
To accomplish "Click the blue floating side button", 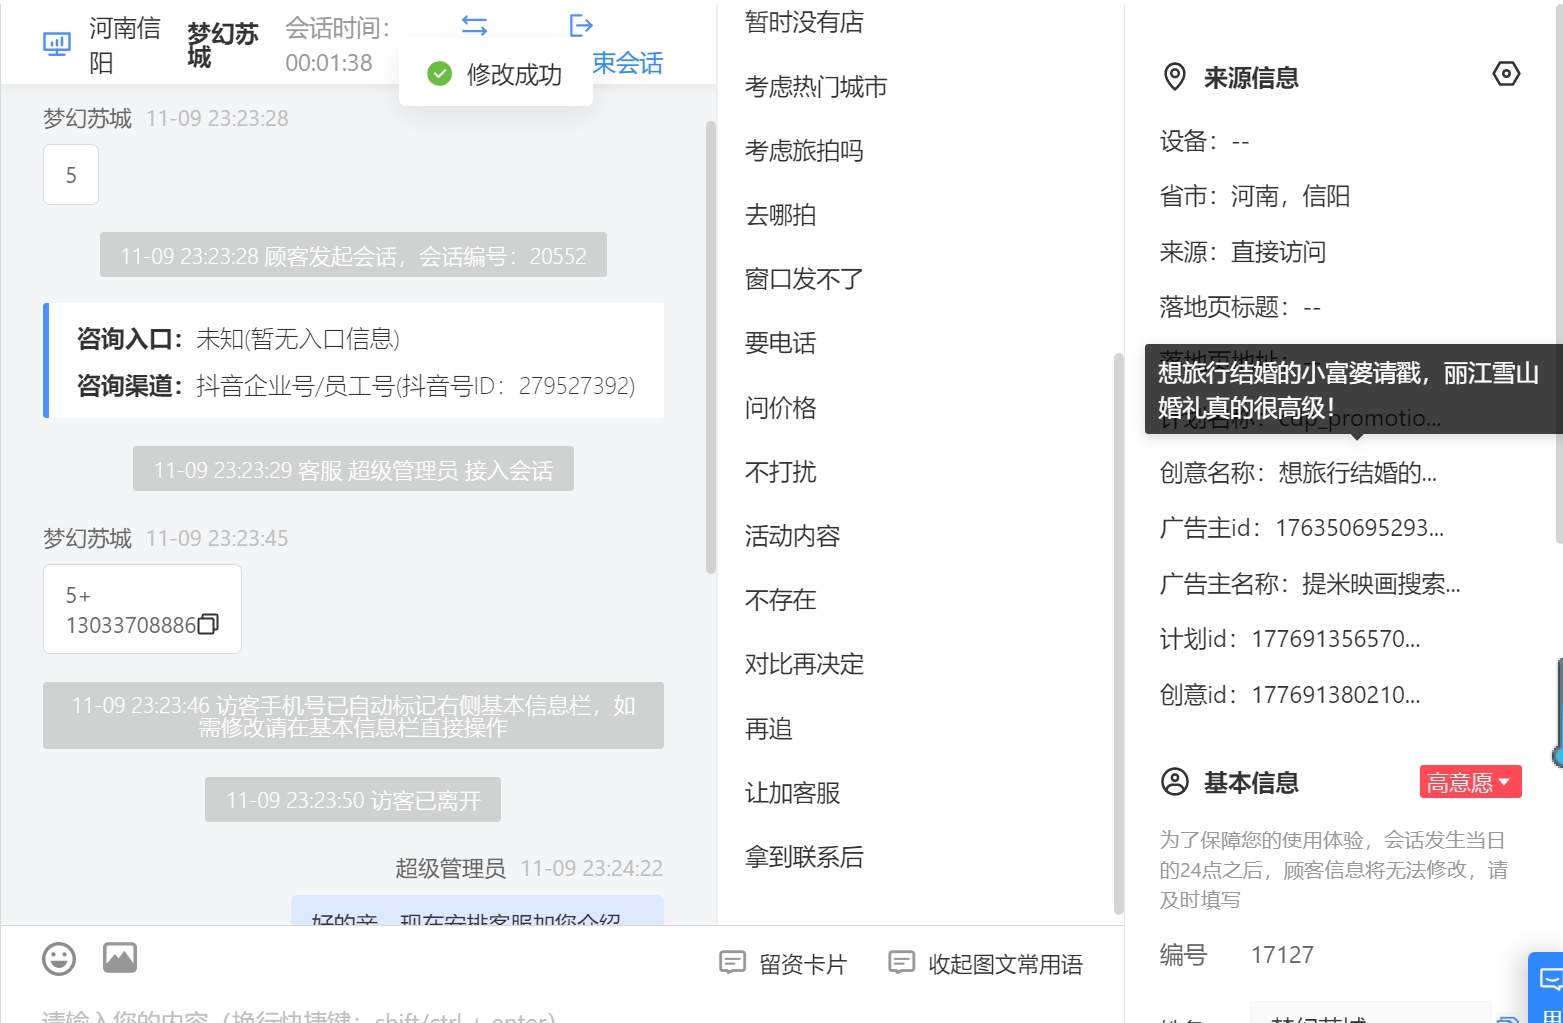I will click(1546, 987).
